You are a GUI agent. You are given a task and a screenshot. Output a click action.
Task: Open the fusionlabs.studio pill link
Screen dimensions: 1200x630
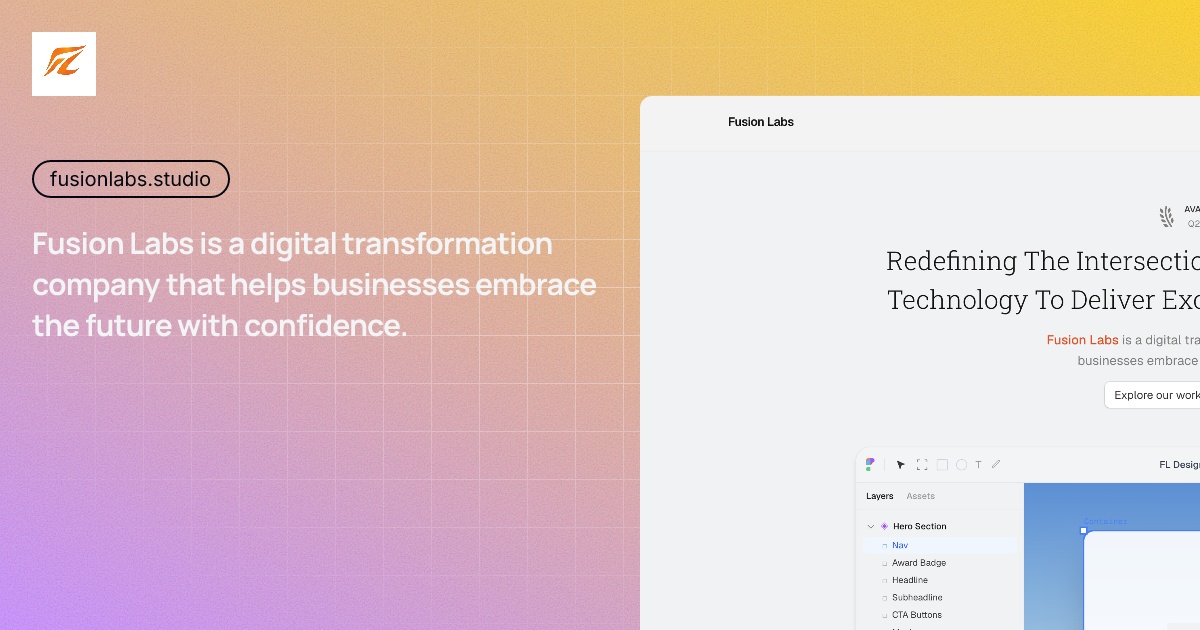coord(131,179)
